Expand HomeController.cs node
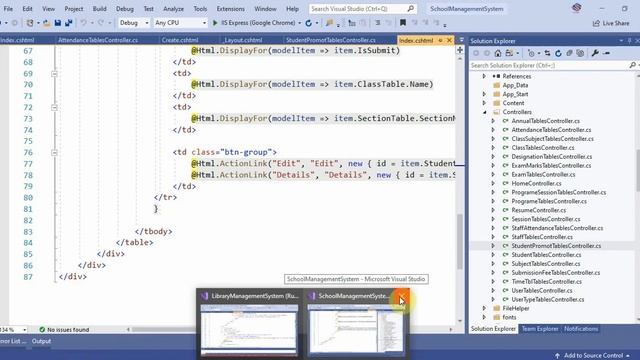 pyautogui.click(x=493, y=184)
